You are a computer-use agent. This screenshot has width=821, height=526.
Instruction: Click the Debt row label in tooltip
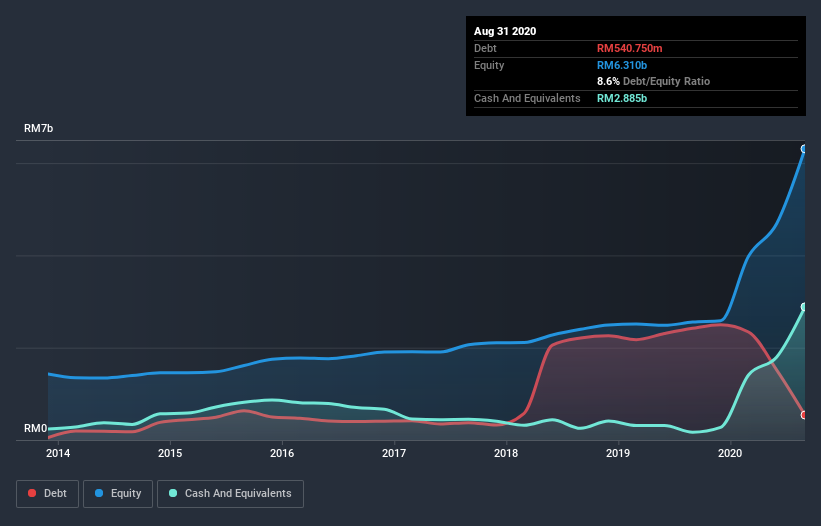pos(485,48)
